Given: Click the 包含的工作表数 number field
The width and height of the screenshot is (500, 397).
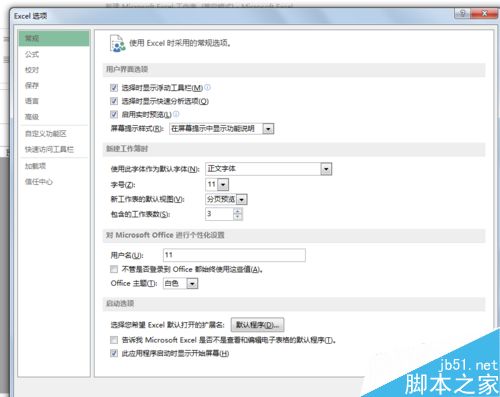Looking at the screenshot, I should tap(219, 214).
